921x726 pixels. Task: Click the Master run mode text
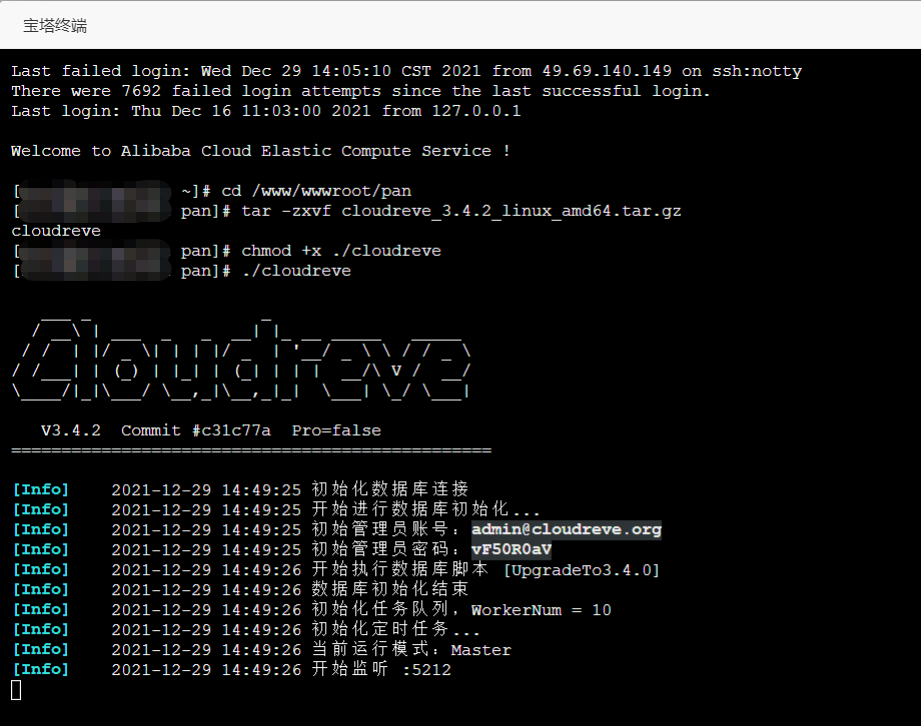(481, 649)
